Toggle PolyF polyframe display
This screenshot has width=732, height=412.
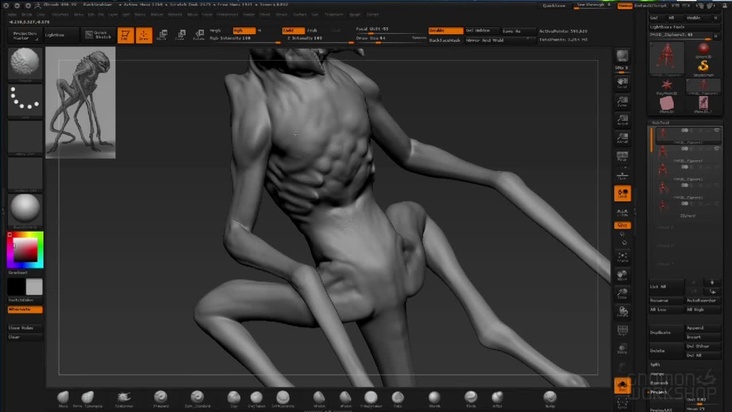click(622, 331)
